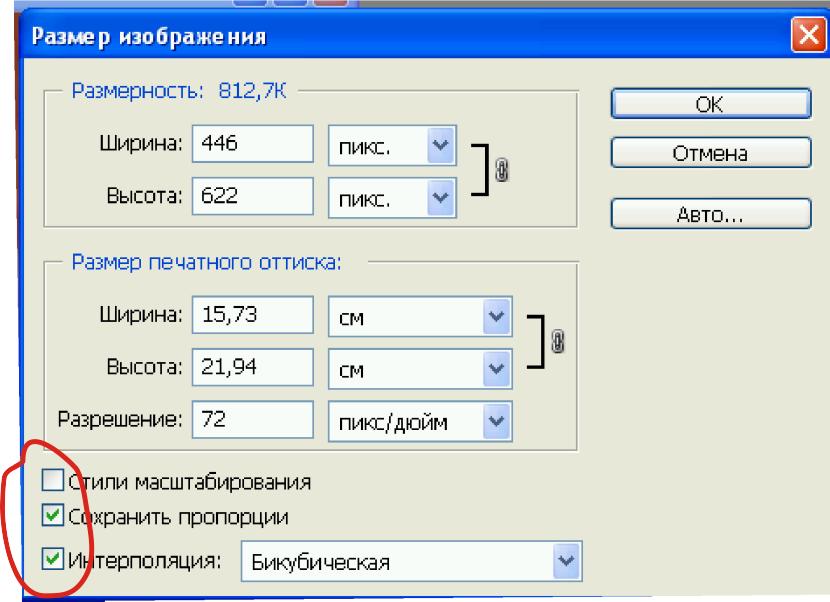Click resolution field showing 72

pyautogui.click(x=252, y=419)
